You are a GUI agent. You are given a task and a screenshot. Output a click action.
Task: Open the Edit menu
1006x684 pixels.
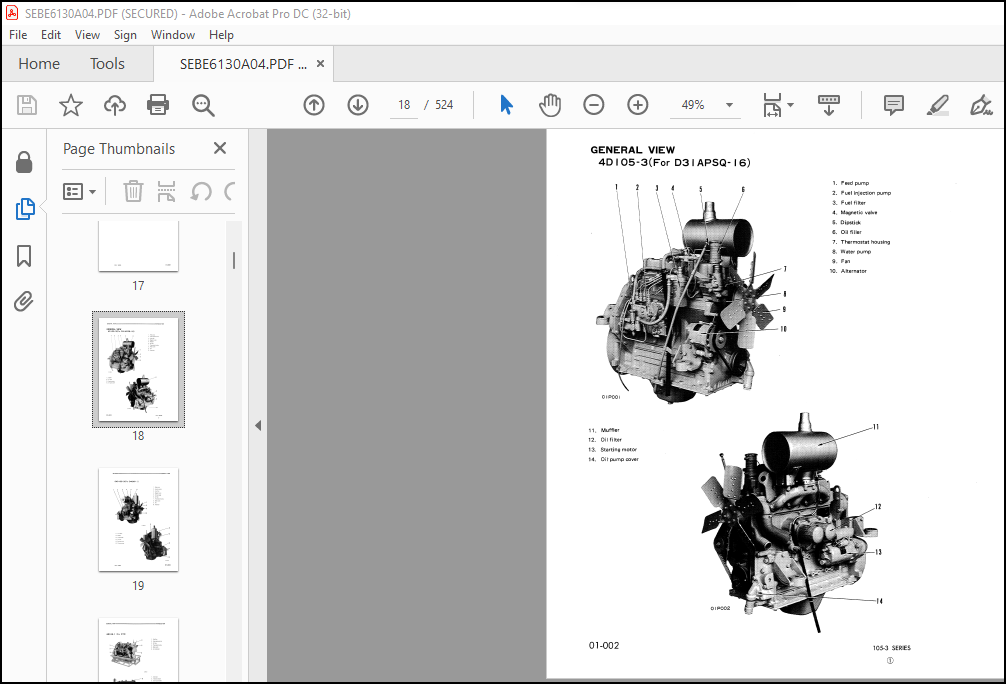pos(51,35)
